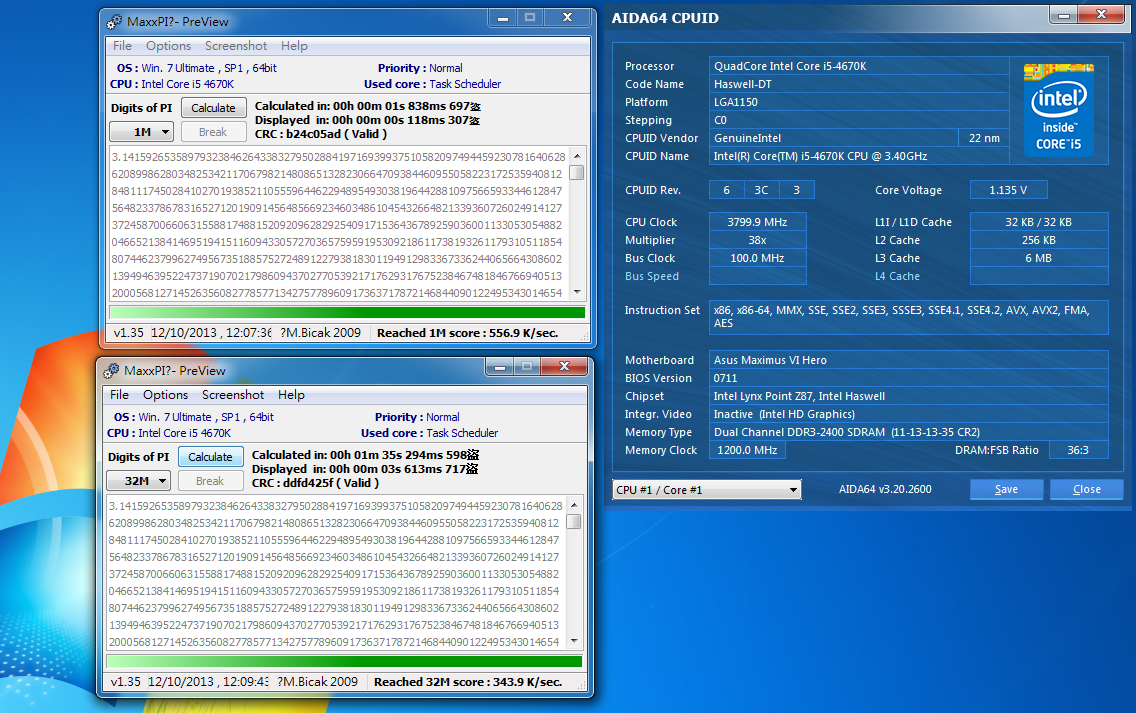The height and width of the screenshot is (713, 1136).
Task: Click the CPU Clock value 3799.9 MHz
Action: [757, 222]
